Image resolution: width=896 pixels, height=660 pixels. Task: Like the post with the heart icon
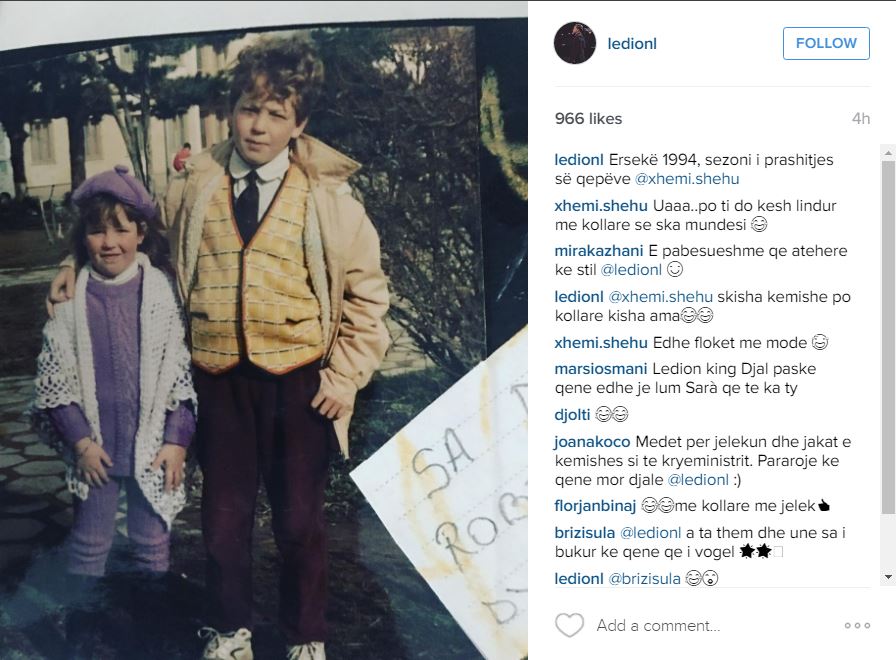pos(569,625)
